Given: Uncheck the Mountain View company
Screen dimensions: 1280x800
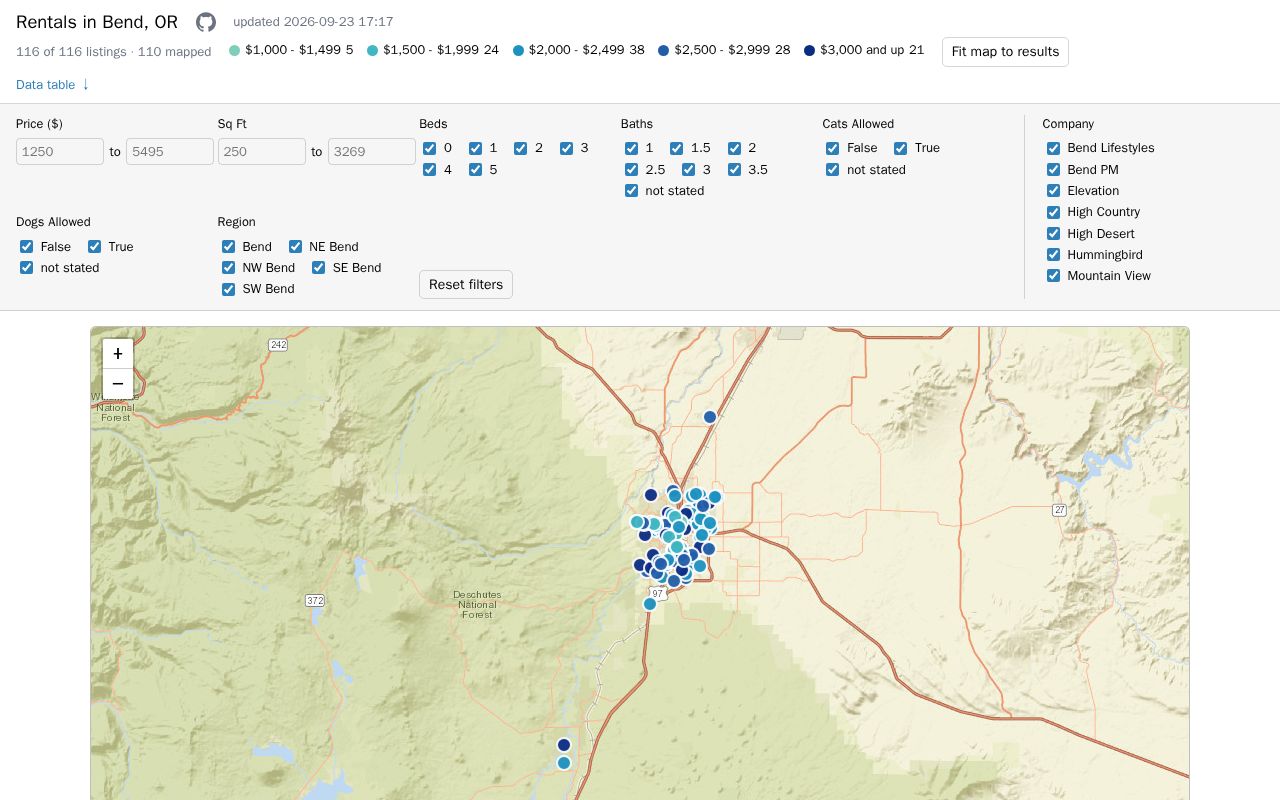Looking at the screenshot, I should (1054, 276).
